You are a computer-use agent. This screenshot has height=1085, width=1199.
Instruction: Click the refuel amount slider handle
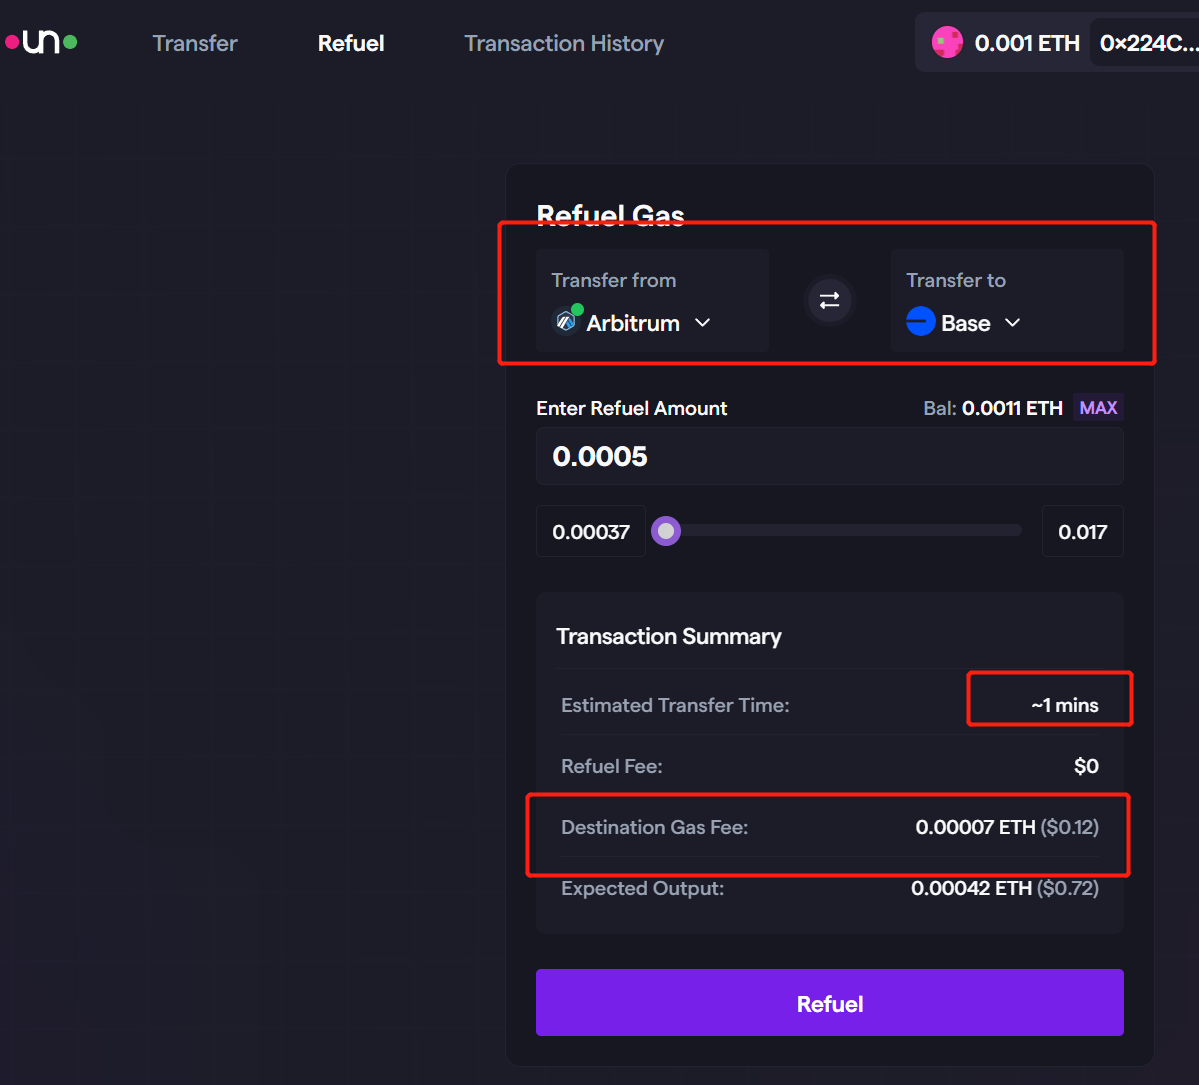(x=666, y=531)
